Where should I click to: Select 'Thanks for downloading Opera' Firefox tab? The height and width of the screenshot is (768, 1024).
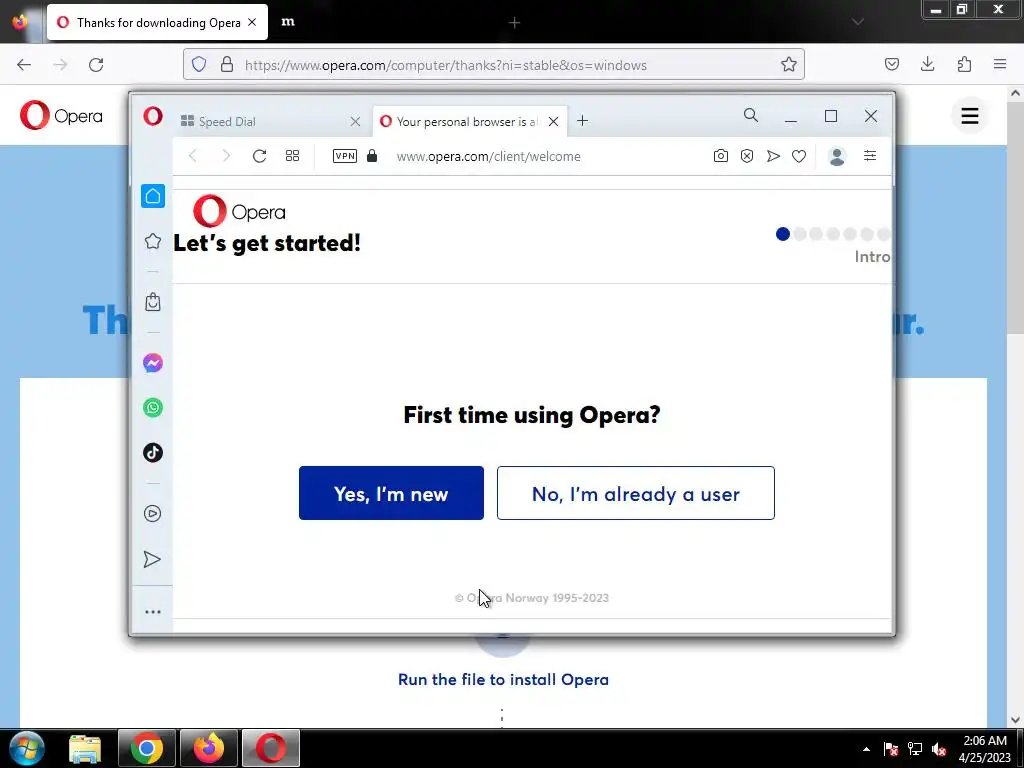click(x=157, y=22)
